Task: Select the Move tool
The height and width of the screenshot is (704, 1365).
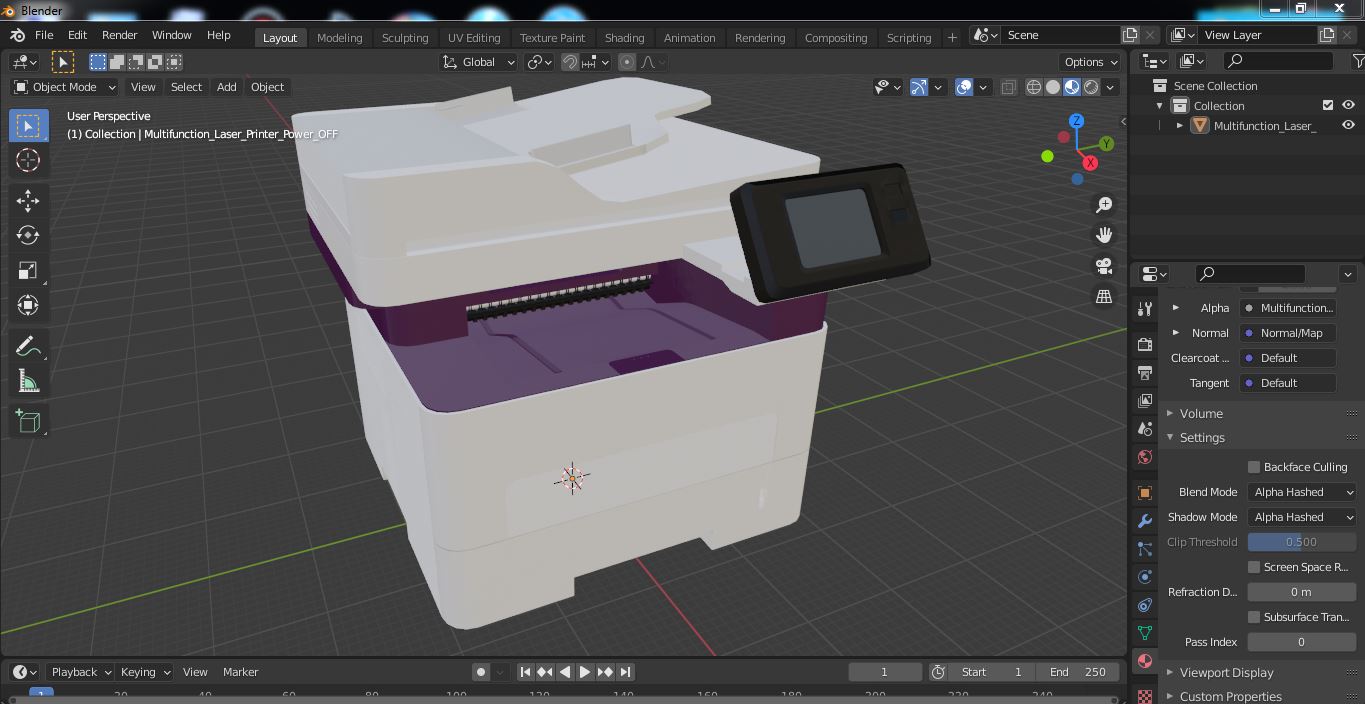Action: click(28, 201)
